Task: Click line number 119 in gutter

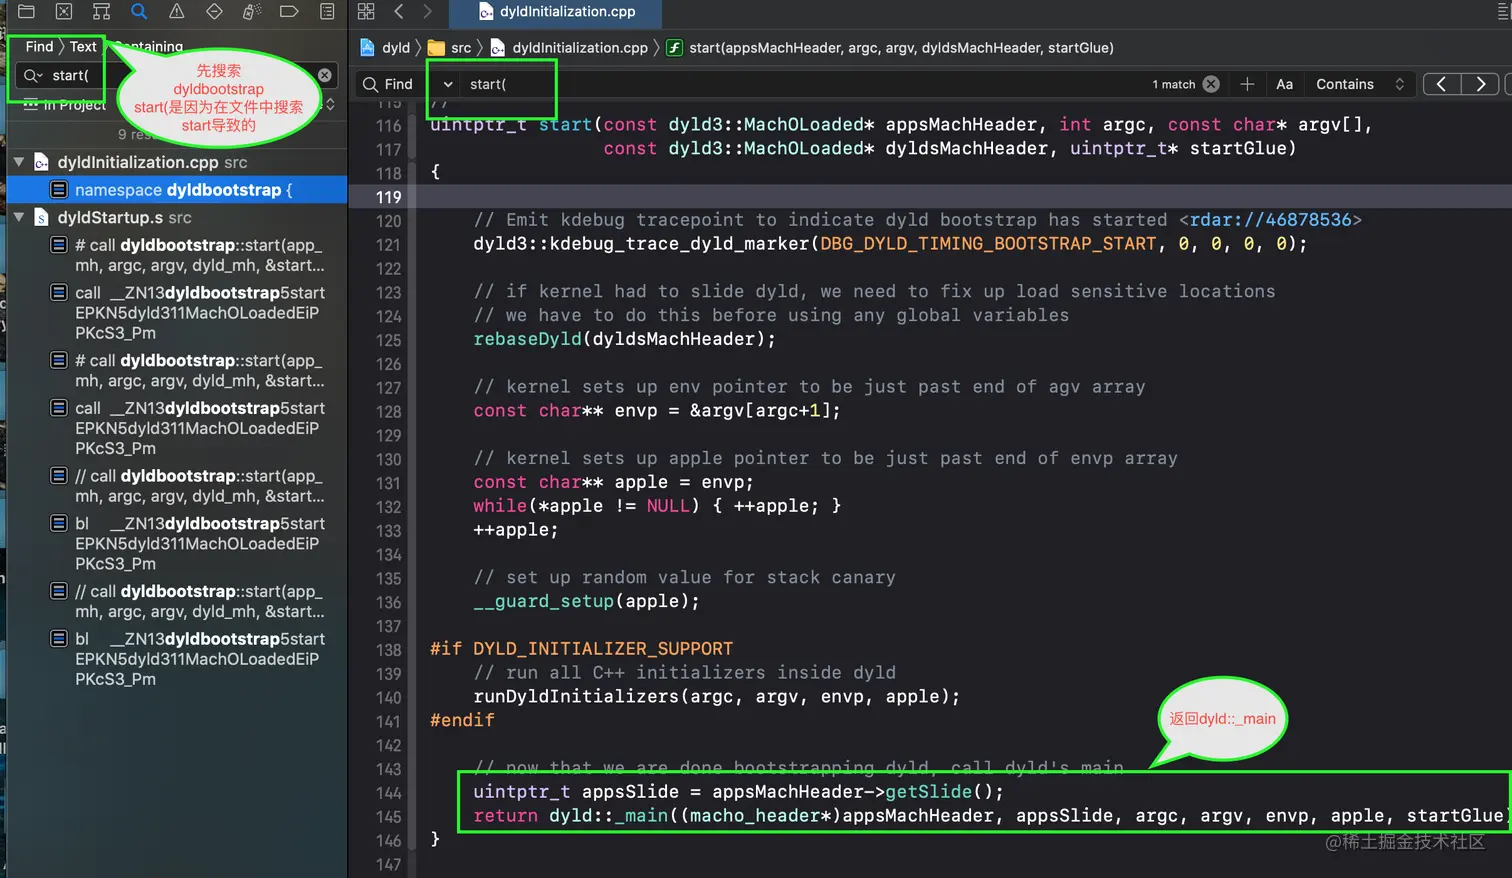Action: pyautogui.click(x=388, y=197)
